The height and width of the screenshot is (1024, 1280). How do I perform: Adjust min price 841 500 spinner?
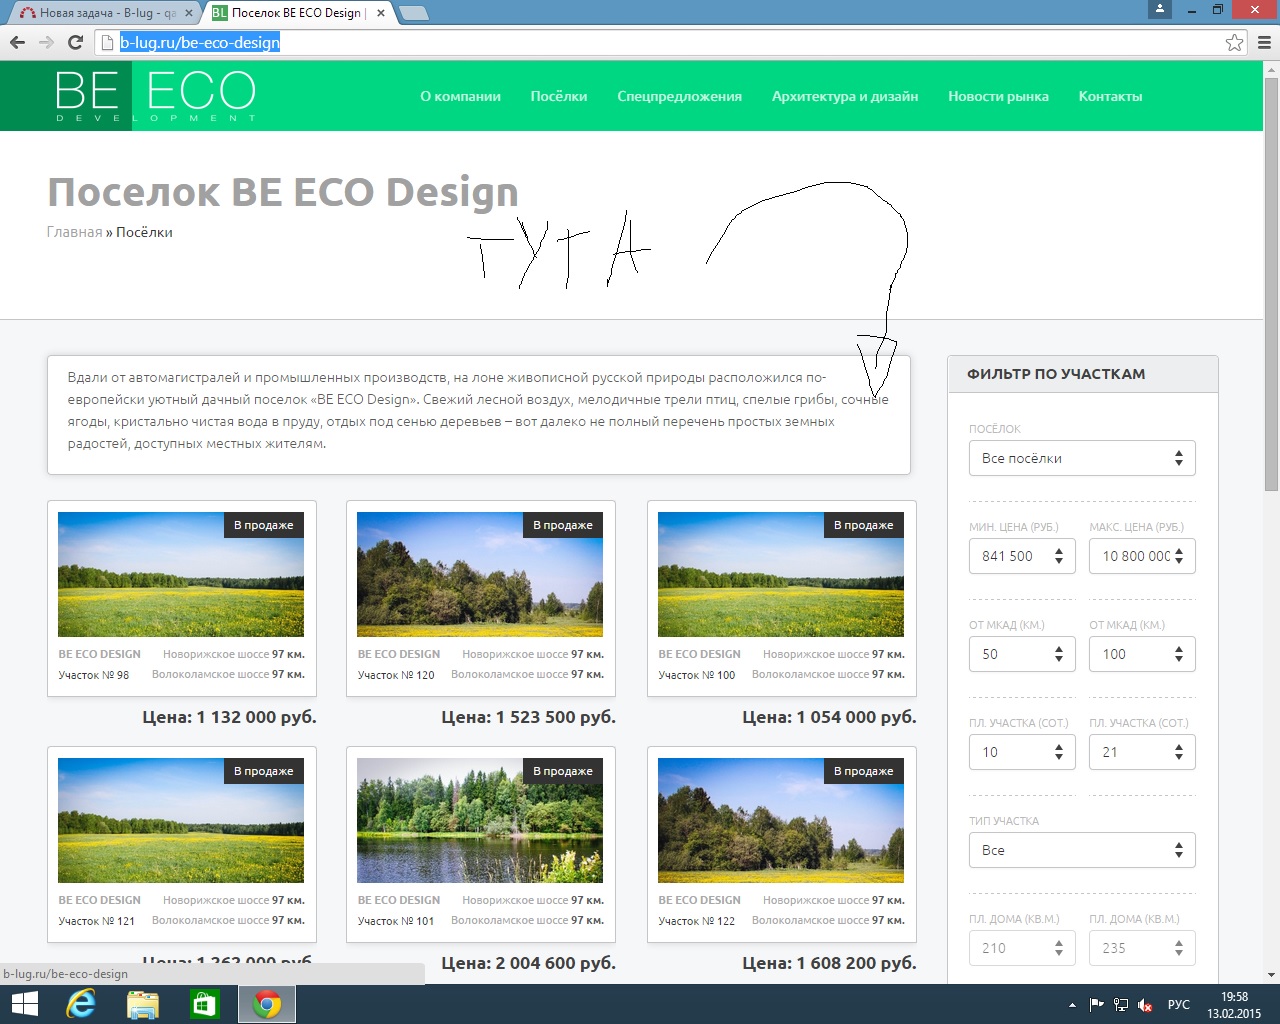point(1058,556)
